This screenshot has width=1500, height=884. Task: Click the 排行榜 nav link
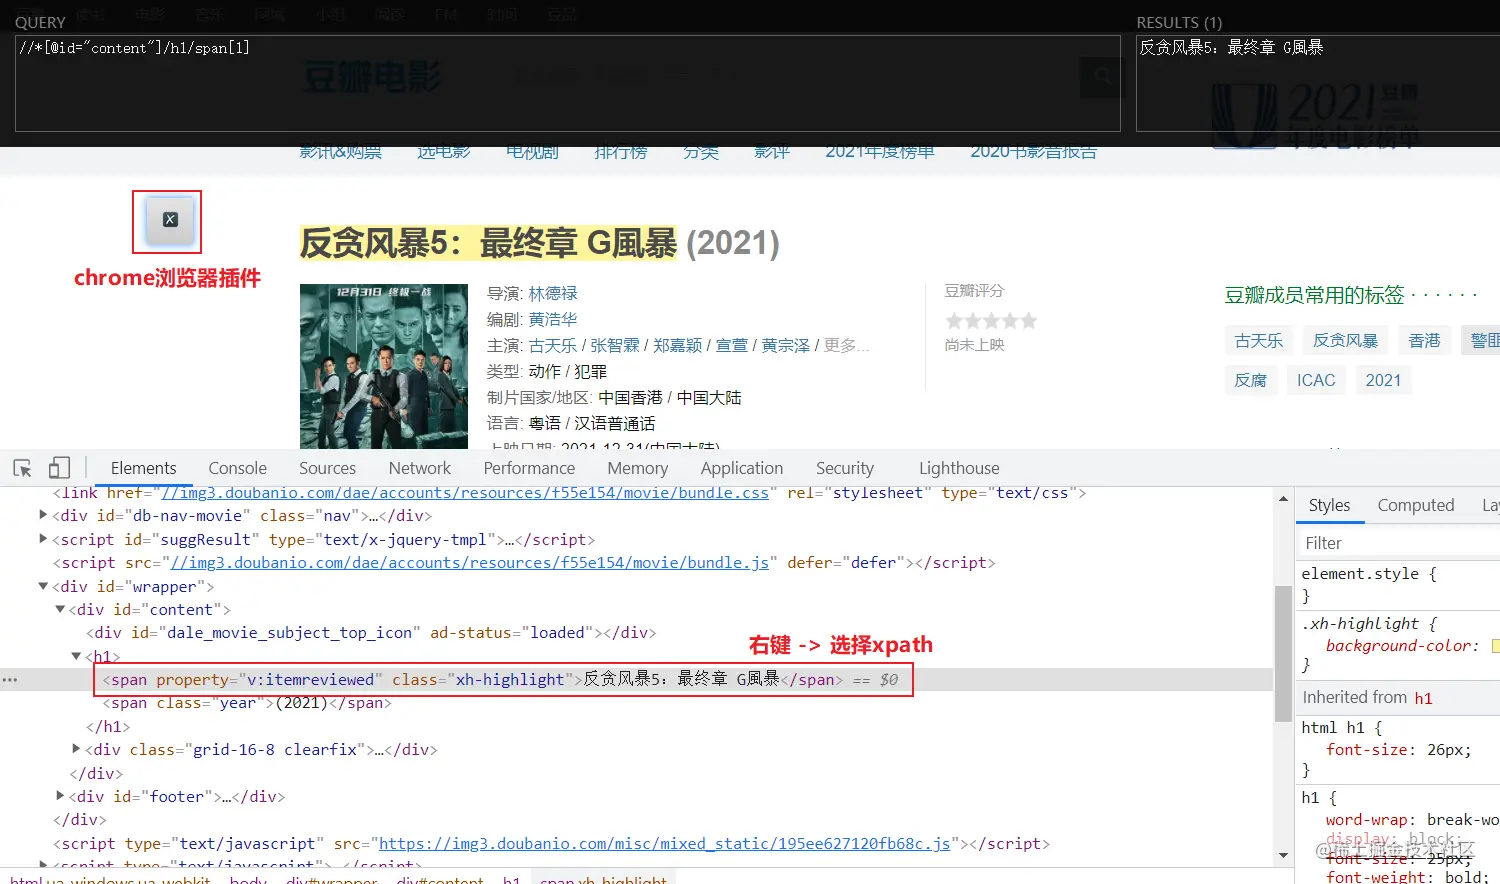pos(621,152)
